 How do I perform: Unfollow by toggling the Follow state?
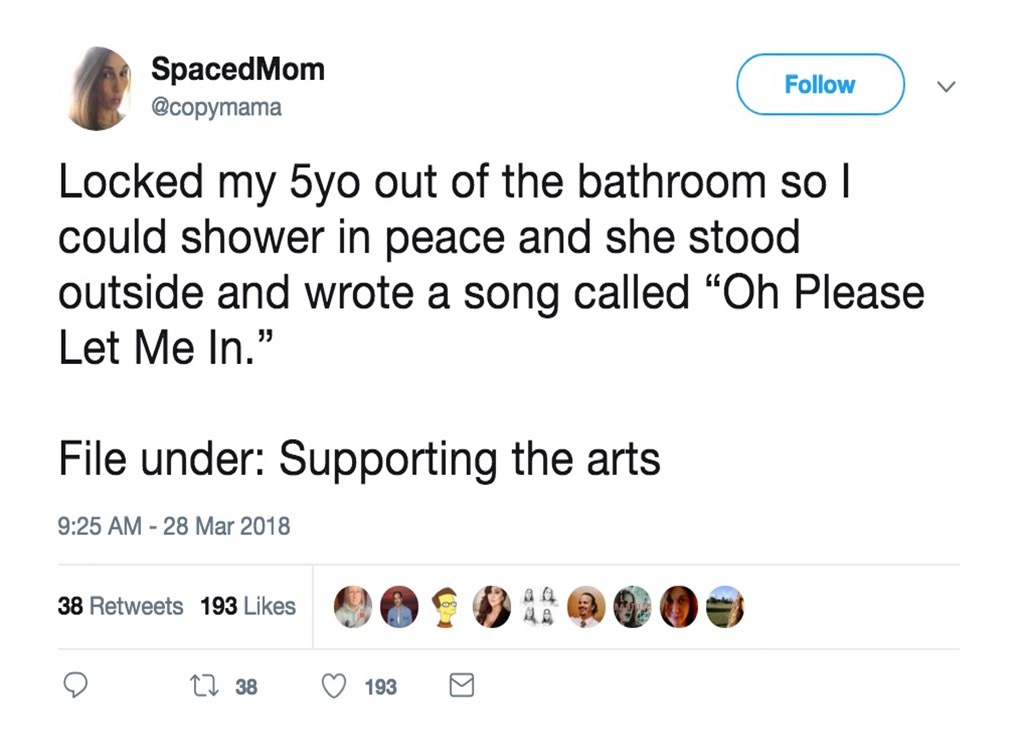[819, 85]
